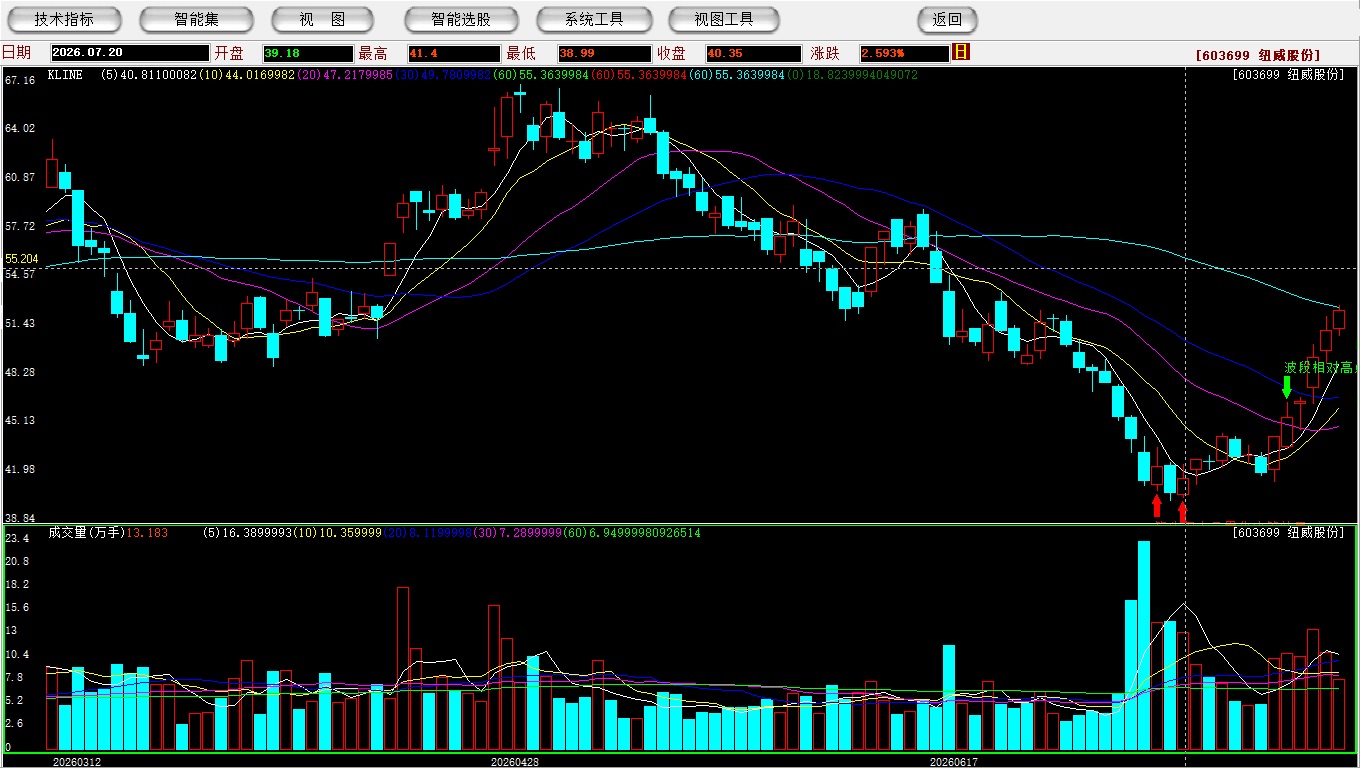Click the 智能集 button

click(196, 19)
